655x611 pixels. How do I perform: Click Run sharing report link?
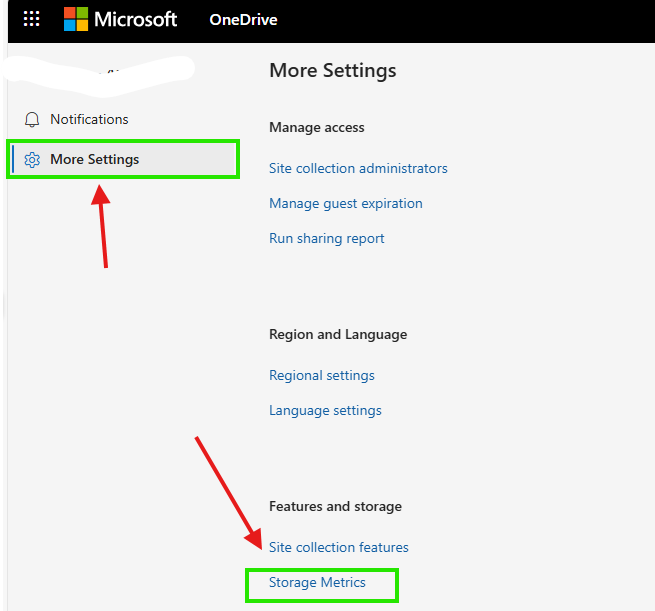click(x=326, y=238)
